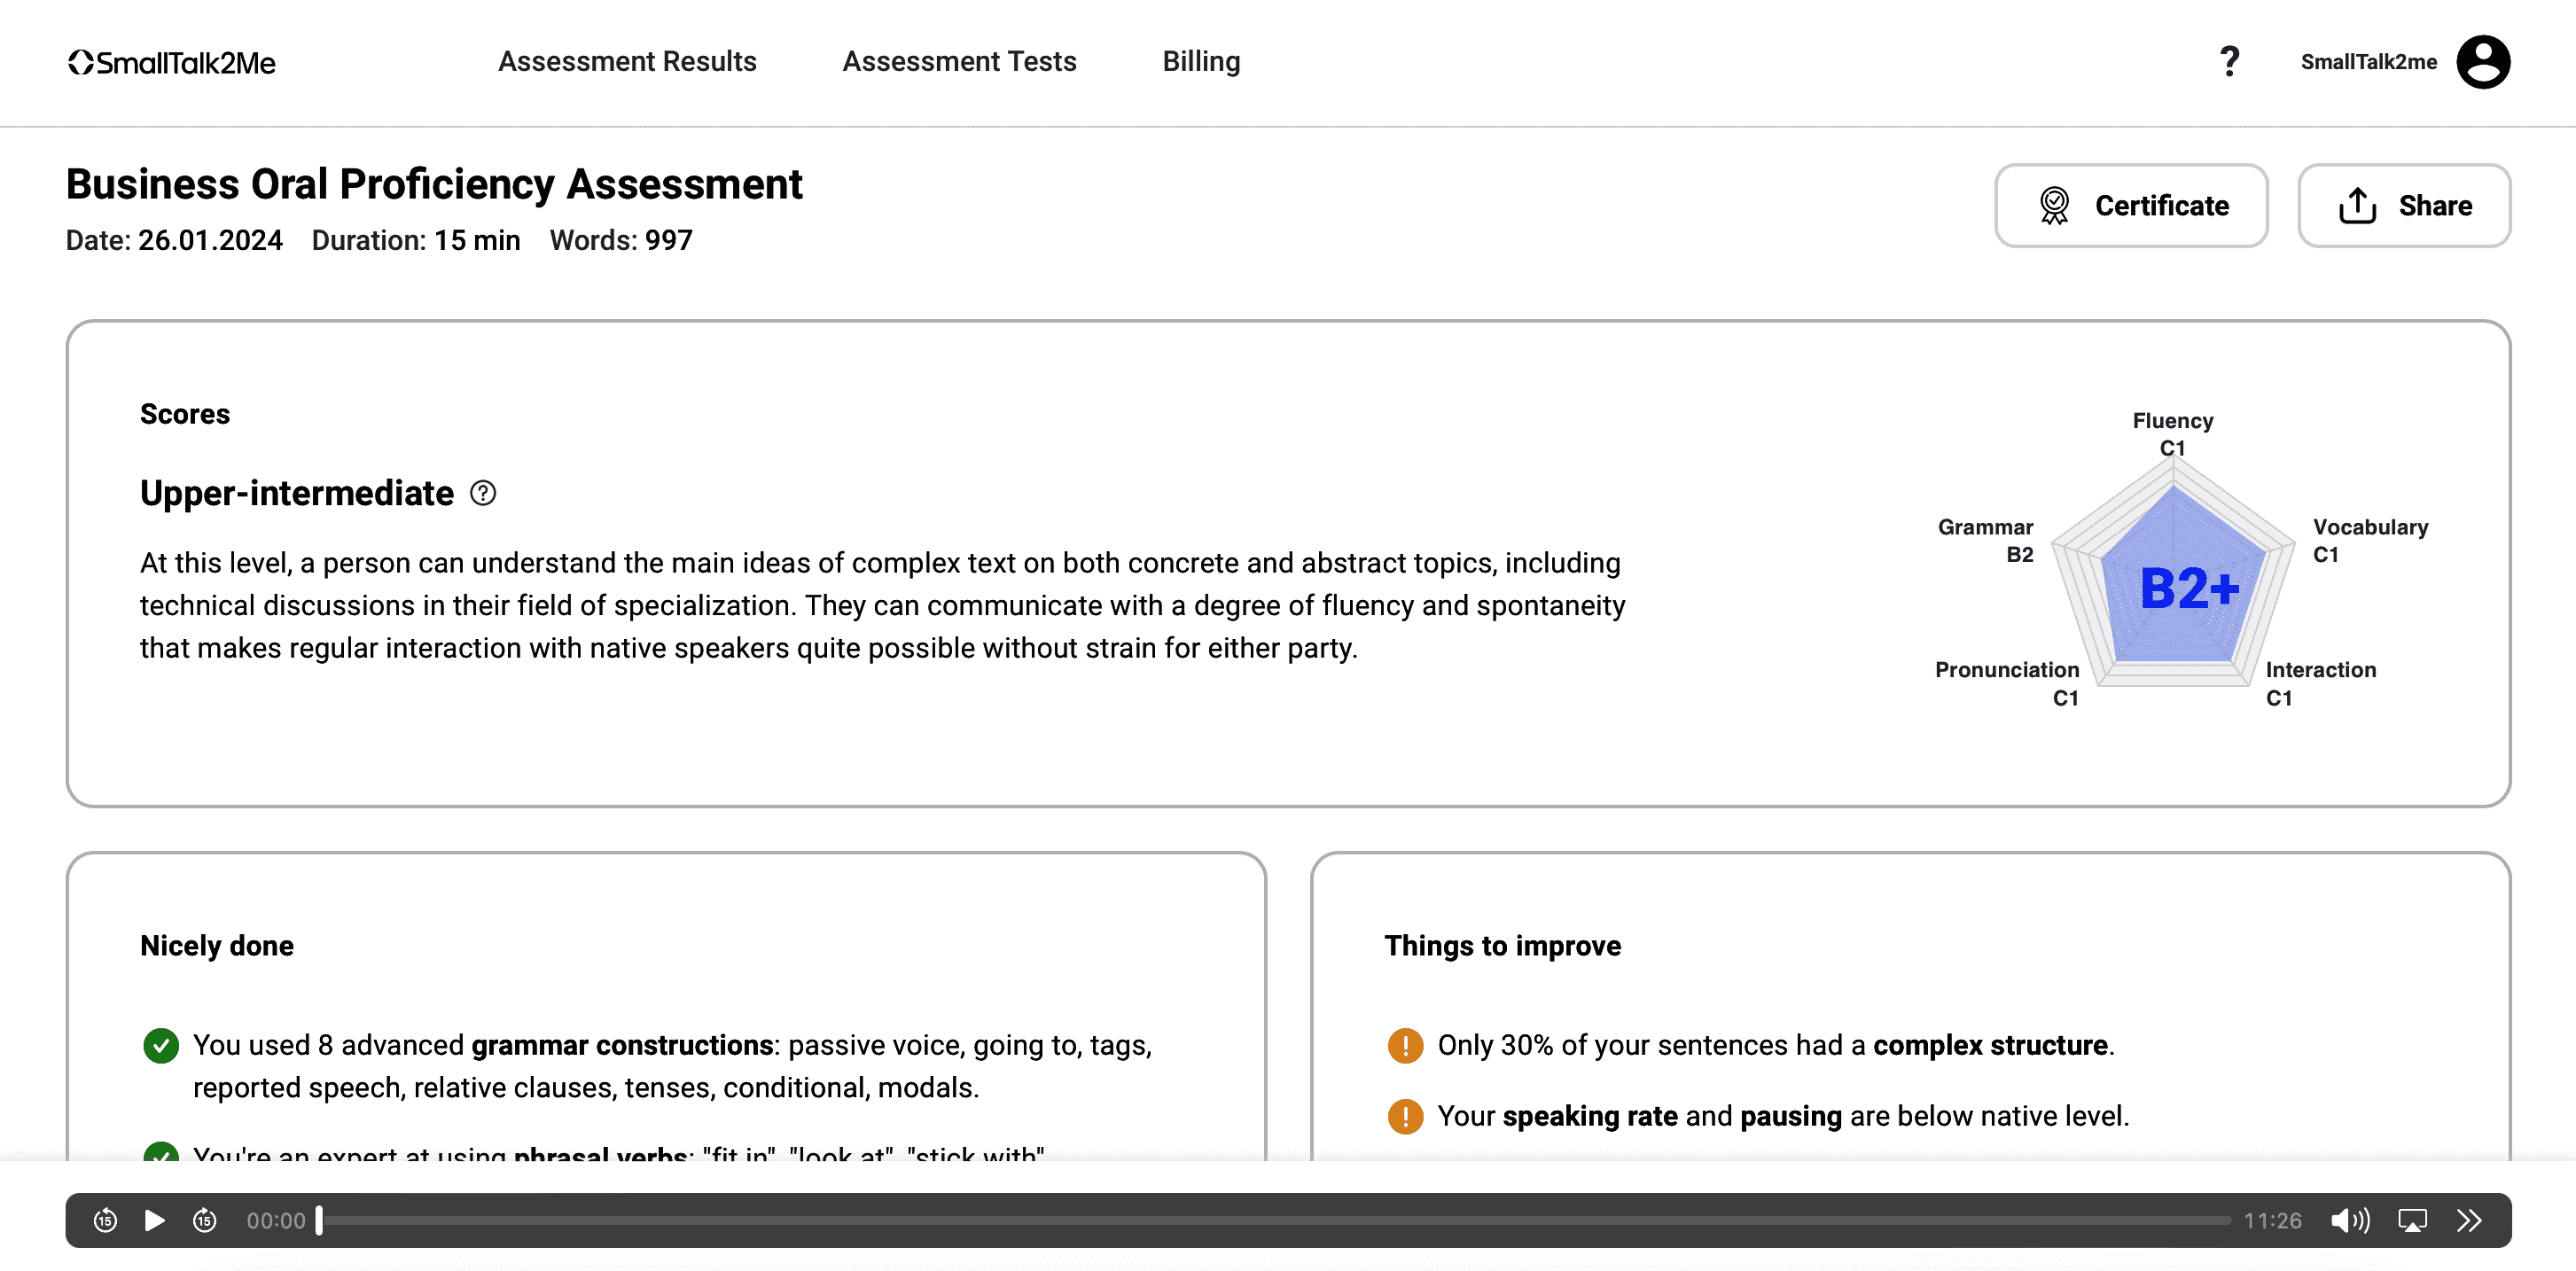Go to Assessment Results
This screenshot has width=2576, height=1271.
[626, 62]
